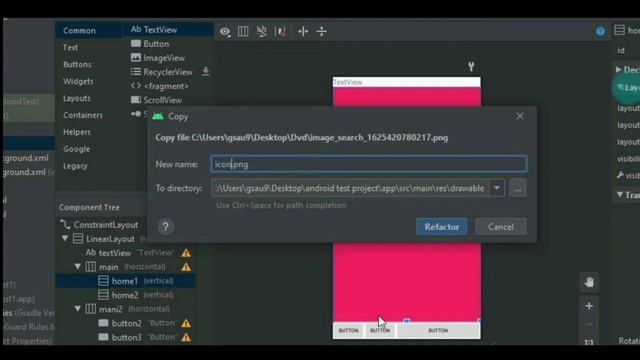Select Containers palette category
640x360 pixels.
tap(83, 115)
